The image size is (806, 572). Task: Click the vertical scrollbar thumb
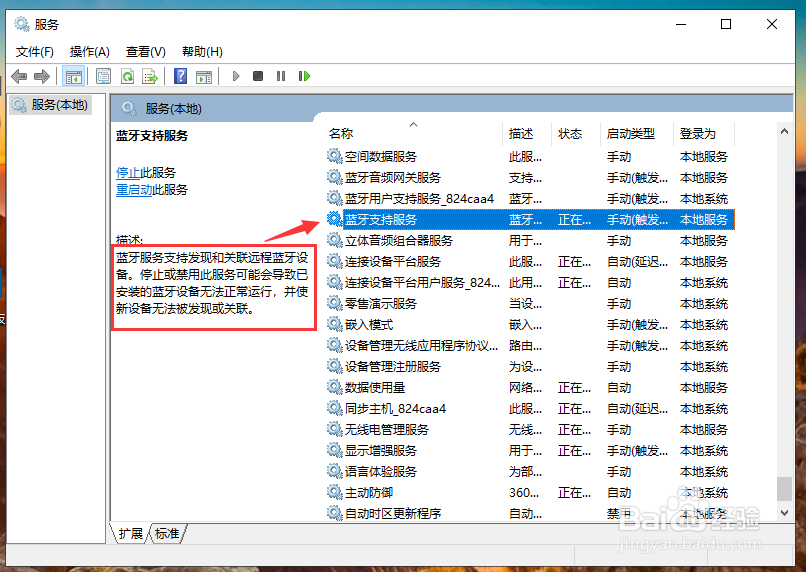coord(784,489)
